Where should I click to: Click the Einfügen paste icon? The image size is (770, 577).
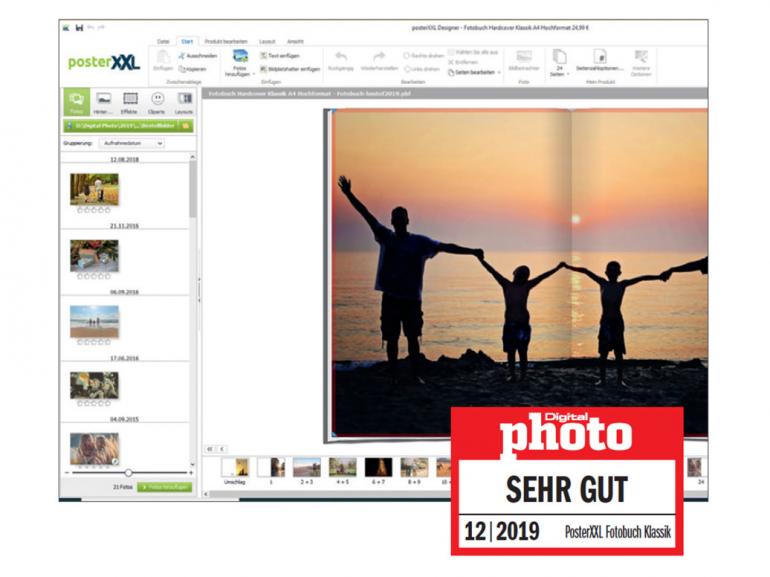pos(163,56)
